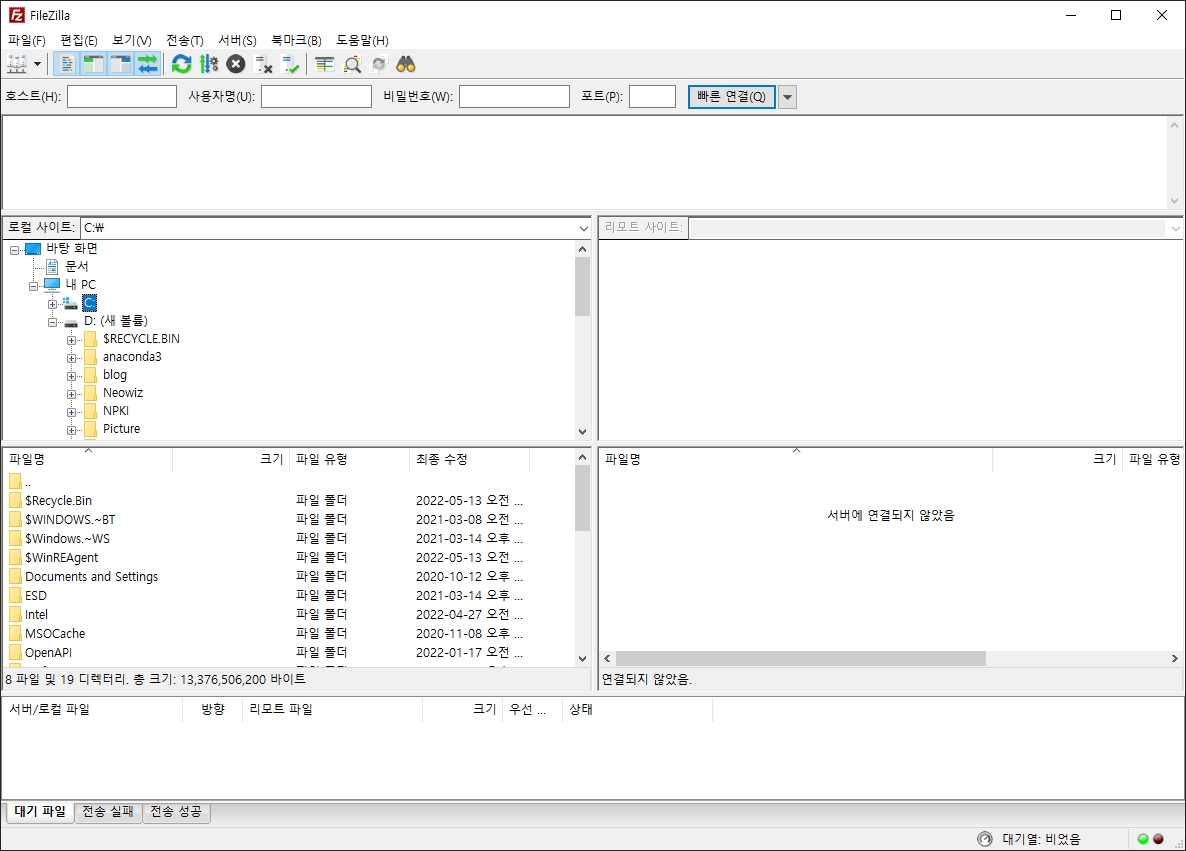Viewport: 1186px width, 851px height.
Task: Click the red activity LED in status bar
Action: [x=1158, y=839]
